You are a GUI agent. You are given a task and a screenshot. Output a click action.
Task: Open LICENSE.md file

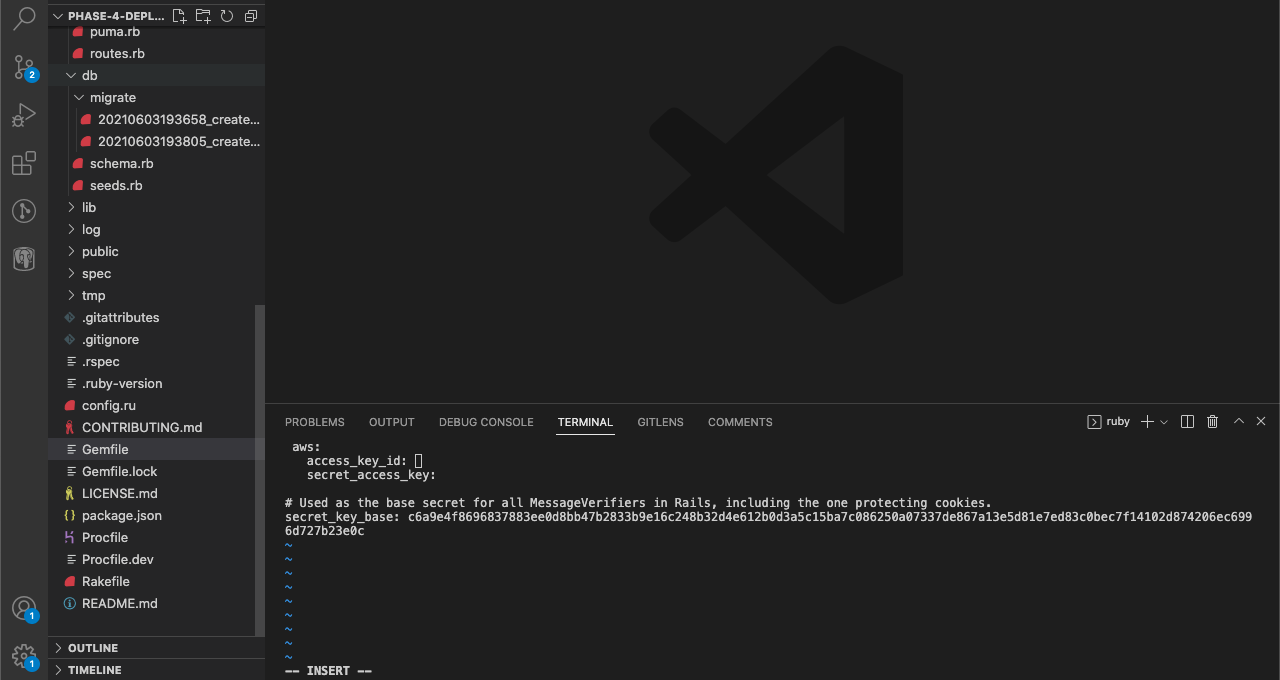[156, 494]
